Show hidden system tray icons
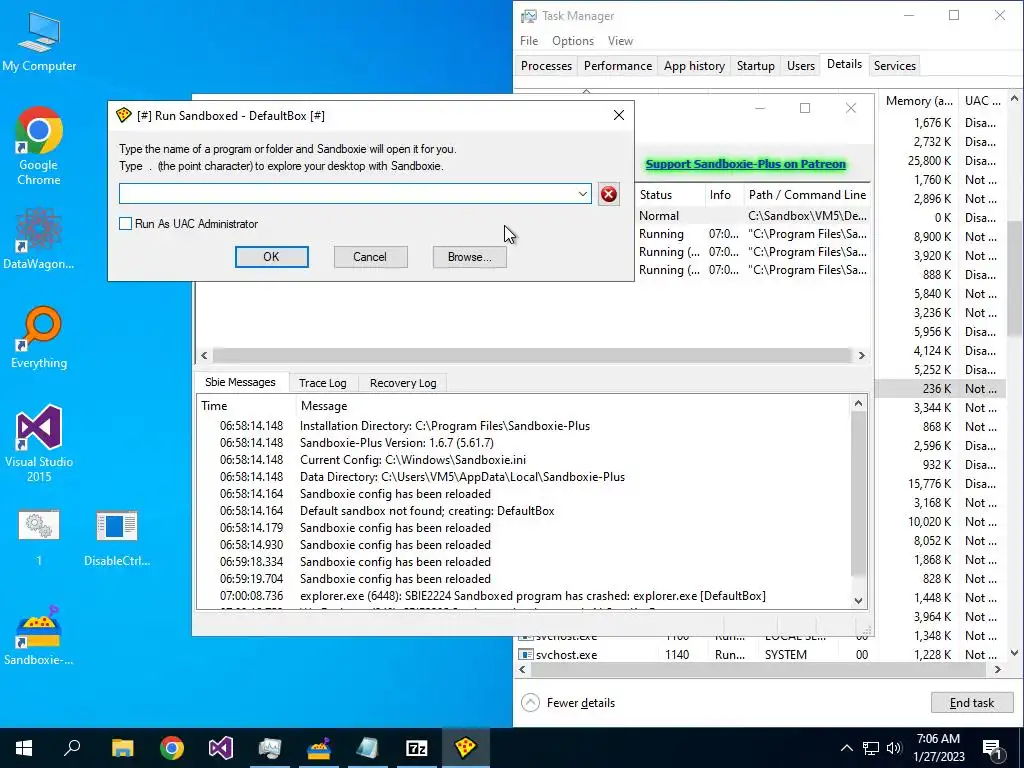Image resolution: width=1024 pixels, height=768 pixels. [846, 748]
